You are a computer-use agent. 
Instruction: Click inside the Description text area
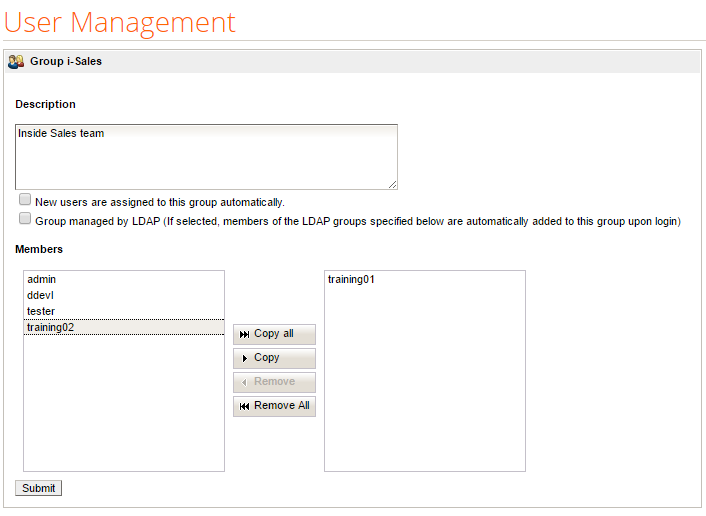point(206,157)
